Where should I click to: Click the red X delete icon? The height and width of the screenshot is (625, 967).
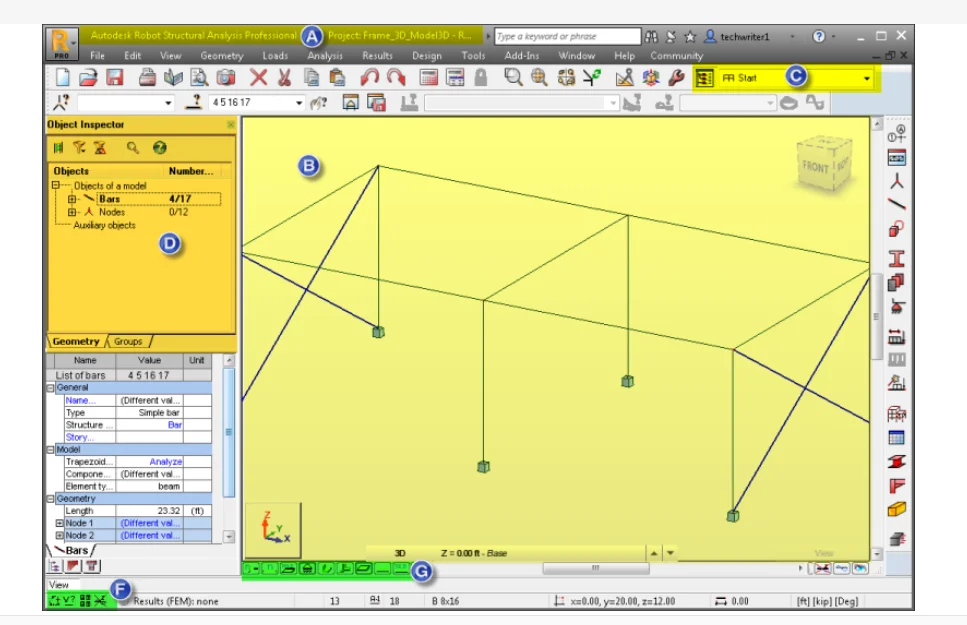point(258,78)
